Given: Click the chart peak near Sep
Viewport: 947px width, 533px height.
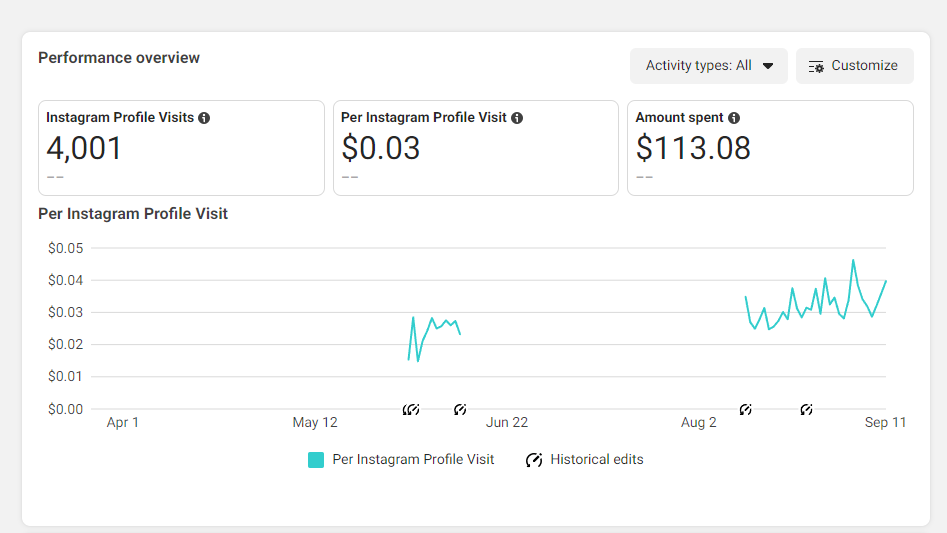Looking at the screenshot, I should [x=853, y=260].
